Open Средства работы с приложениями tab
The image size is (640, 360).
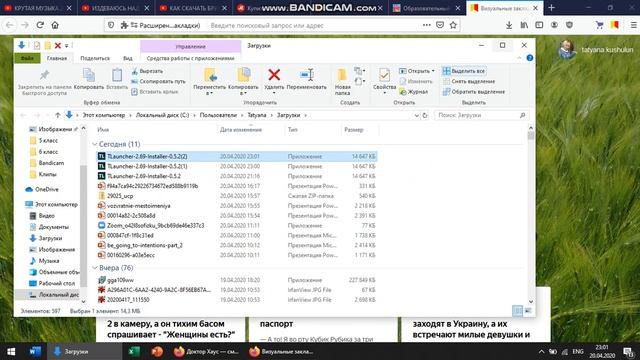[191, 58]
